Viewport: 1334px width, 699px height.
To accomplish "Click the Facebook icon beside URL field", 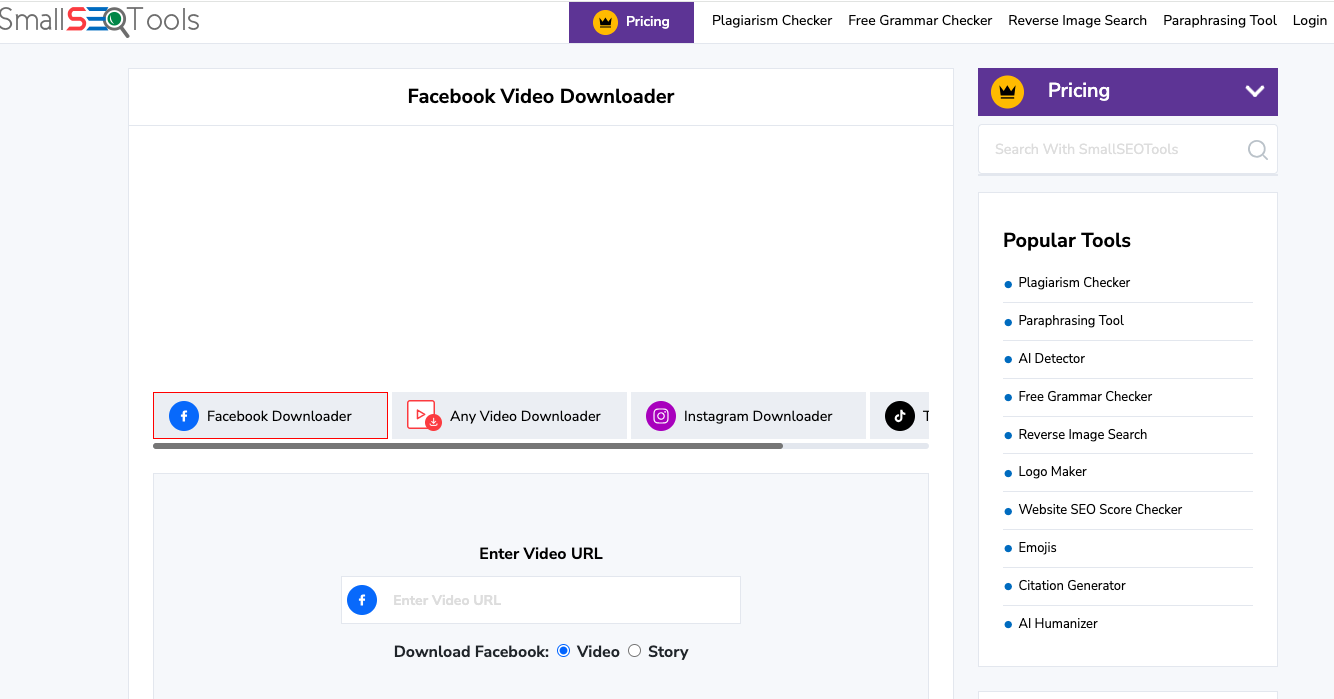I will (x=362, y=600).
